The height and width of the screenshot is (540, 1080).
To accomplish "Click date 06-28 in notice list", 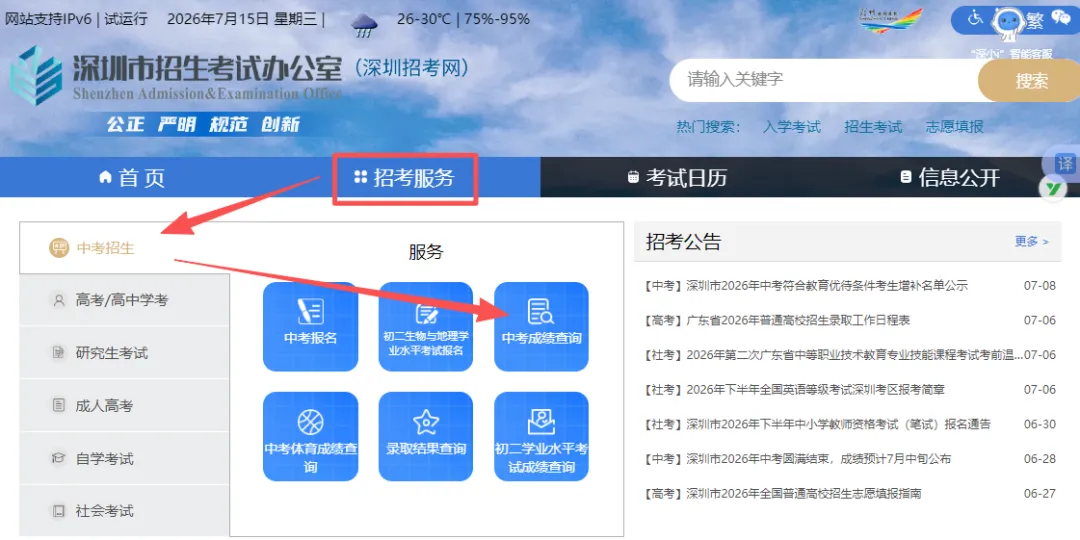I will [x=1040, y=459].
